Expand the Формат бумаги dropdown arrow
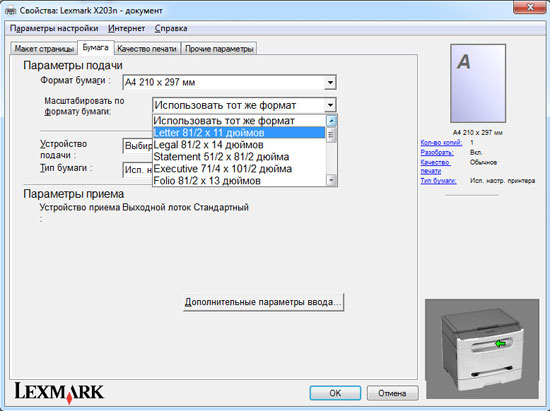The width and height of the screenshot is (550, 411). 330,83
